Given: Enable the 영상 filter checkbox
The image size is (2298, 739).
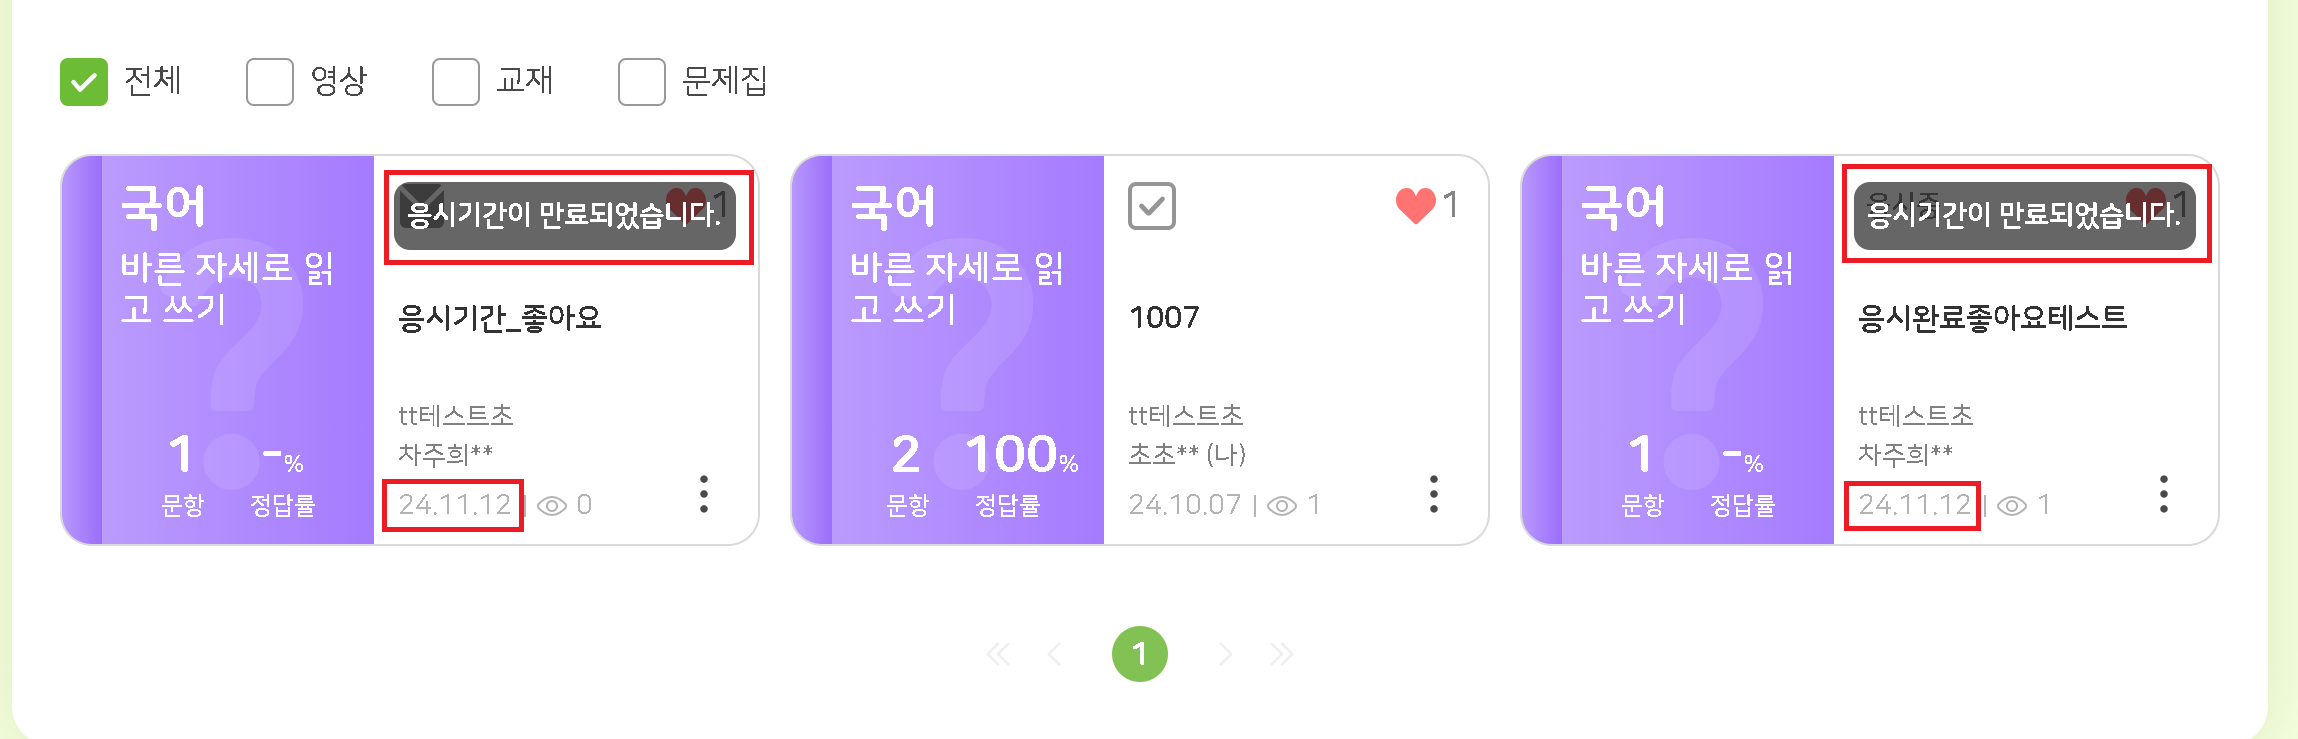Looking at the screenshot, I should click(270, 82).
